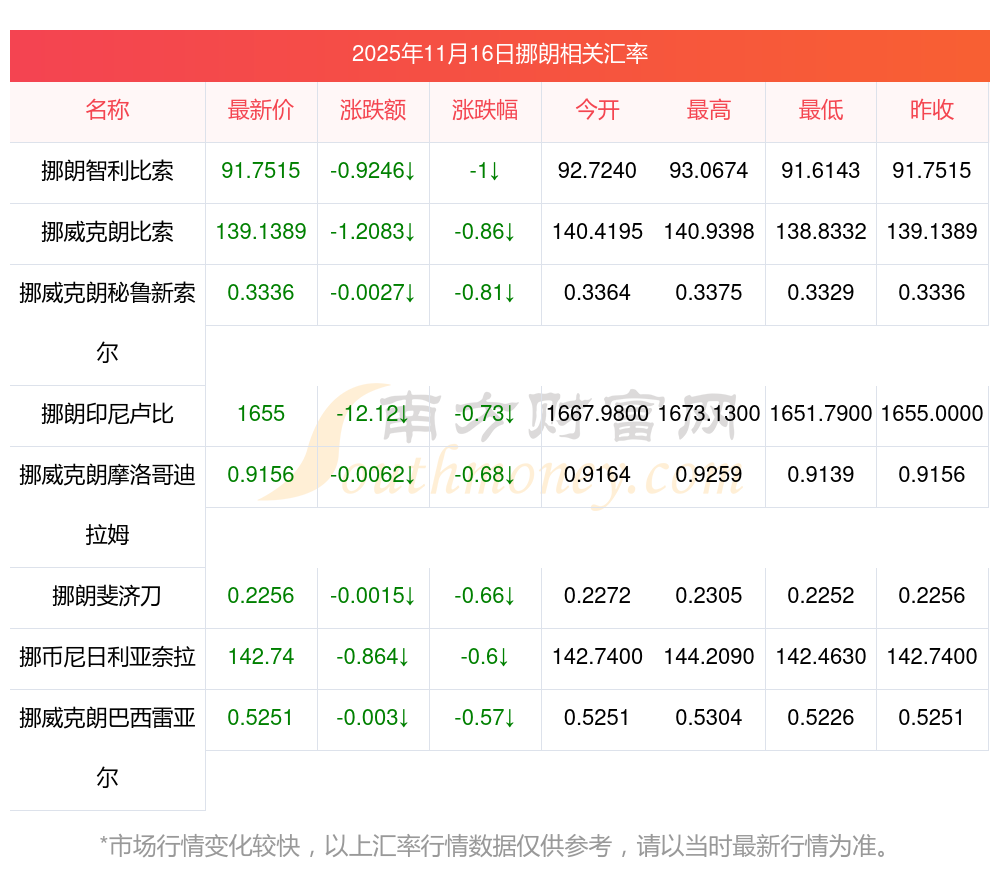Click the 今开 column header

tap(597, 110)
